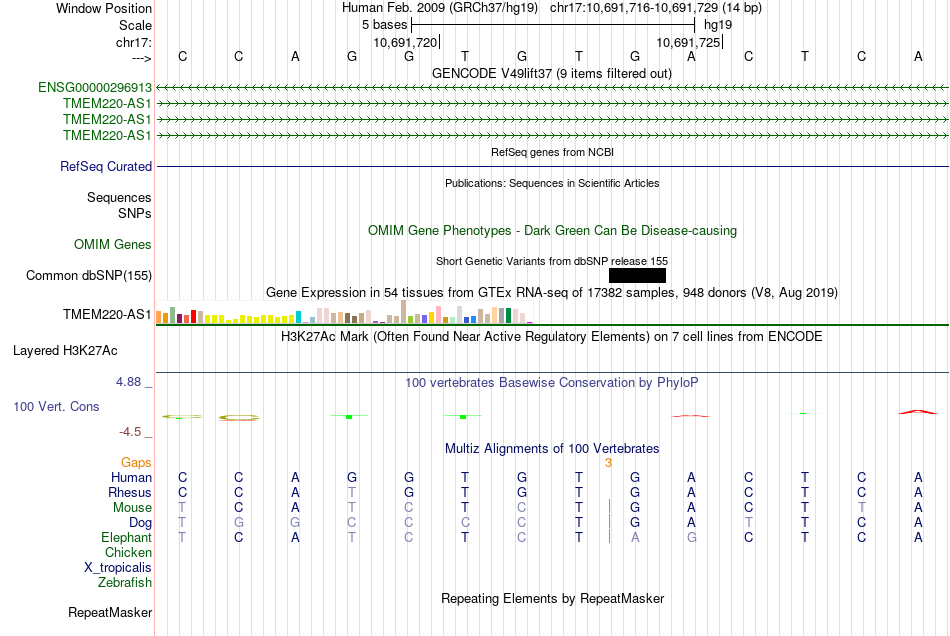Click Publications: Sequences in Scientific Articles title
The image size is (950, 636).
552,184
